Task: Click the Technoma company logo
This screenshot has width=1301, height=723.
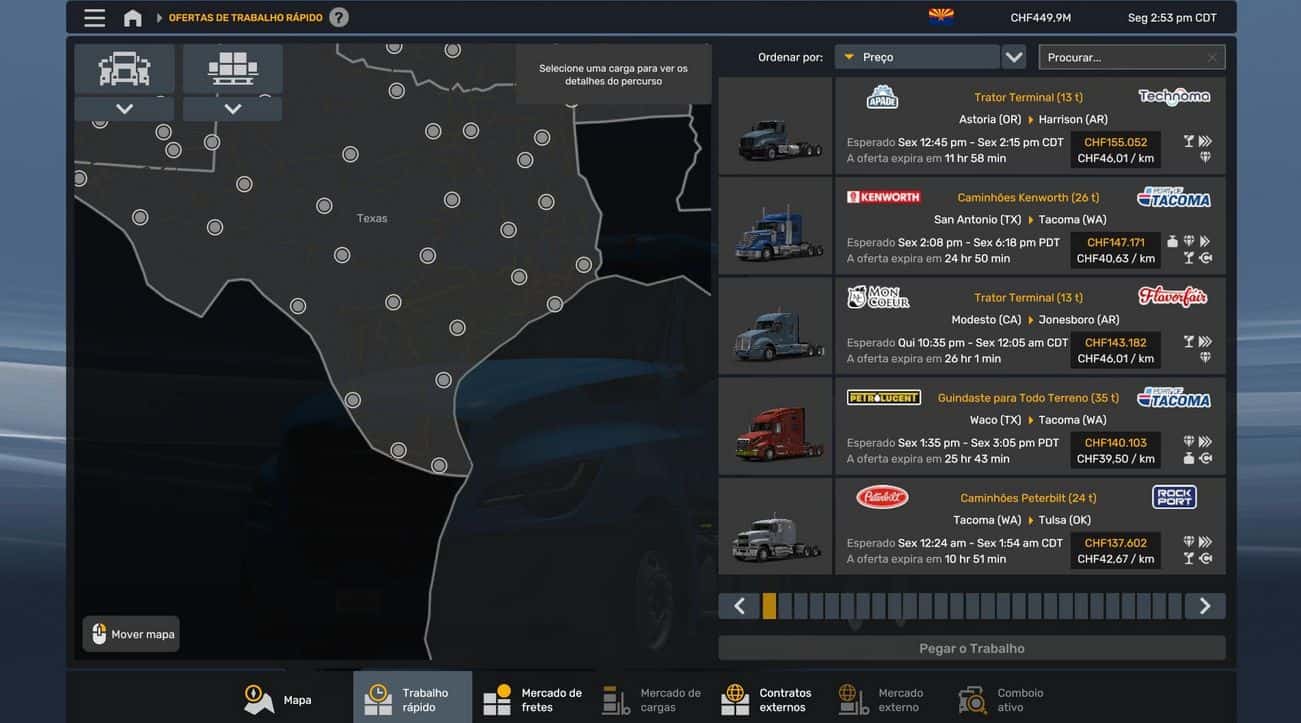Action: 1173,97
